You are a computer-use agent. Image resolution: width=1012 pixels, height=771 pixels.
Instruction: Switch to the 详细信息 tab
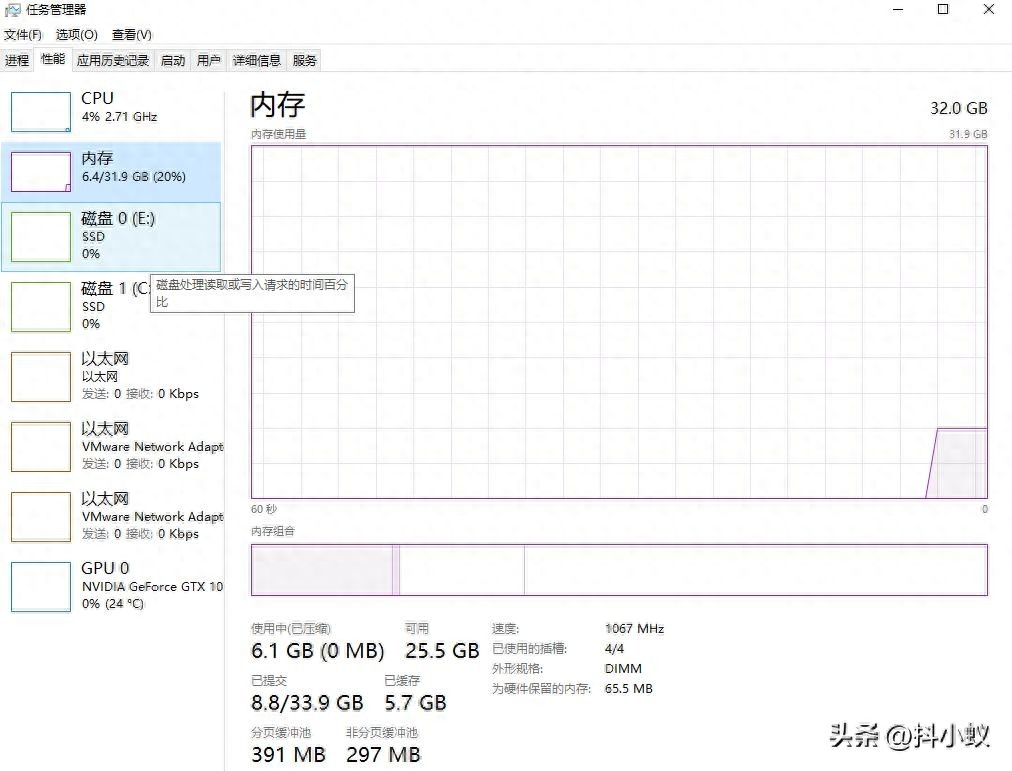[x=257, y=61]
